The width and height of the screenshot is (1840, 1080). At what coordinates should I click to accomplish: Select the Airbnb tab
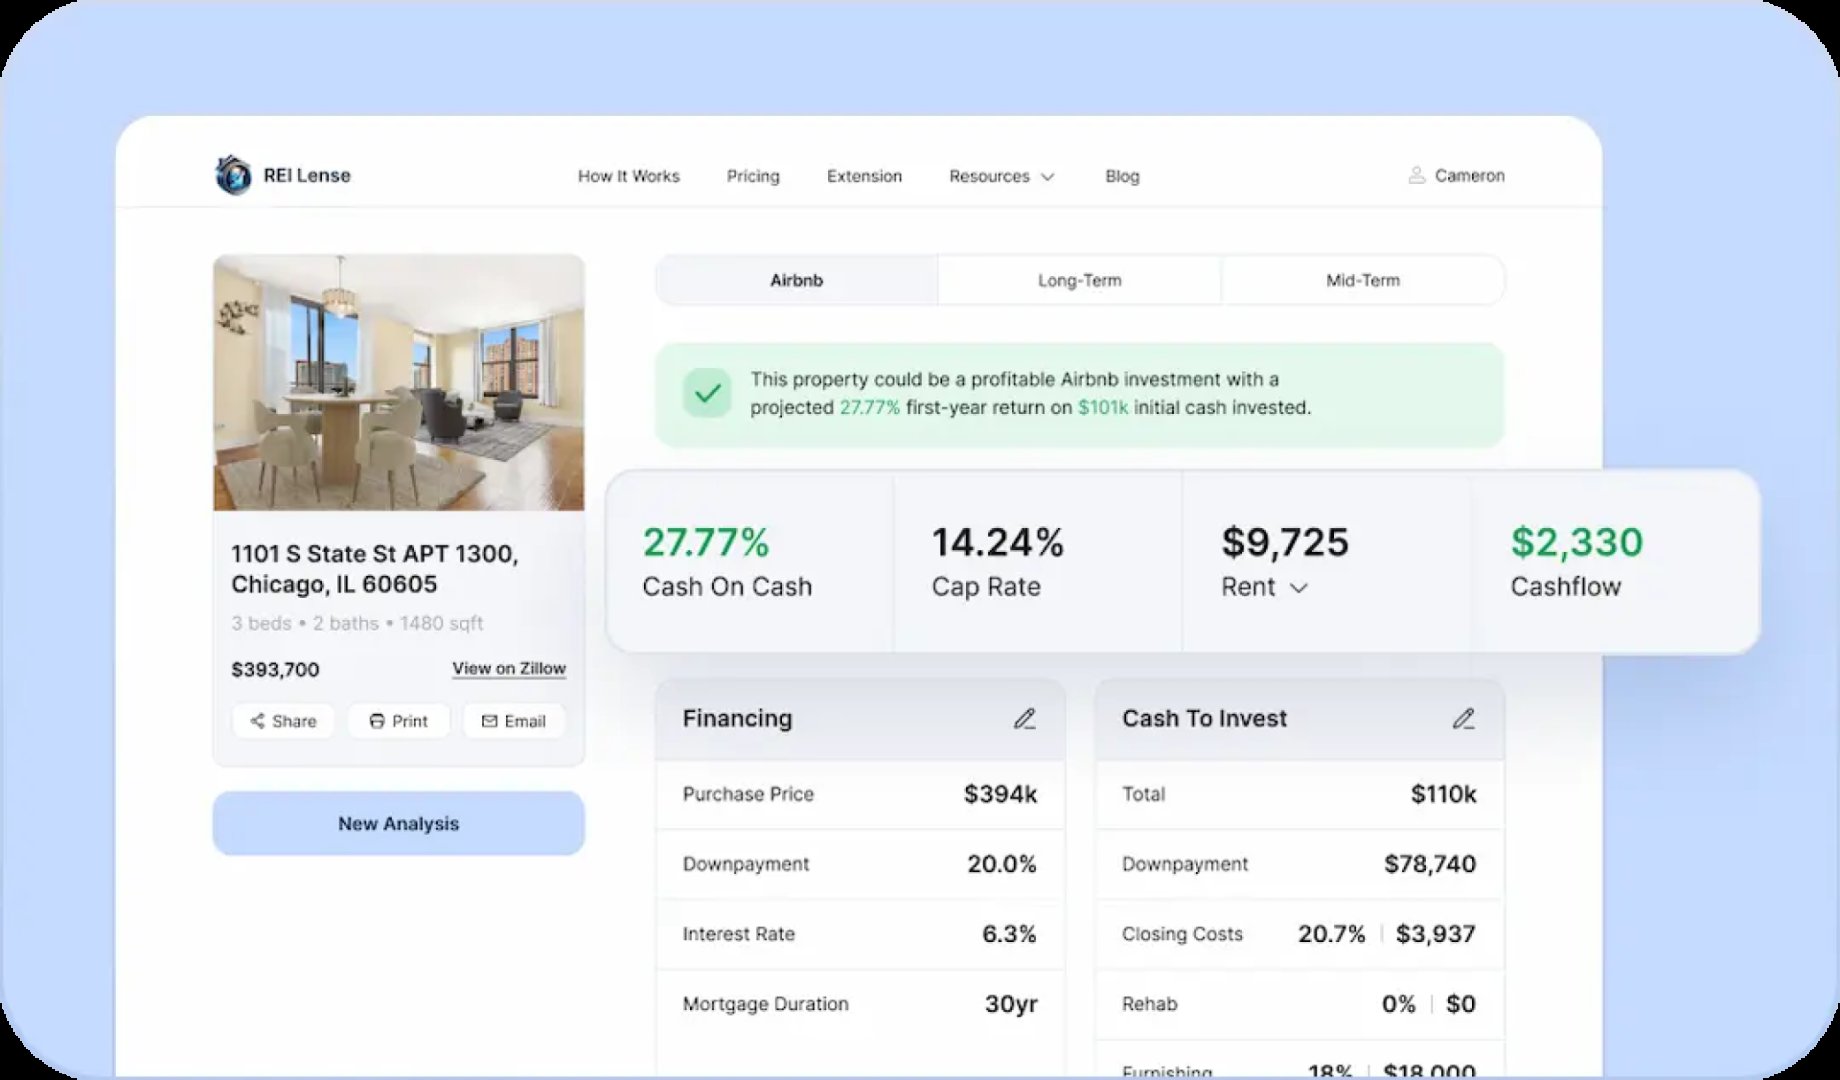click(x=796, y=280)
